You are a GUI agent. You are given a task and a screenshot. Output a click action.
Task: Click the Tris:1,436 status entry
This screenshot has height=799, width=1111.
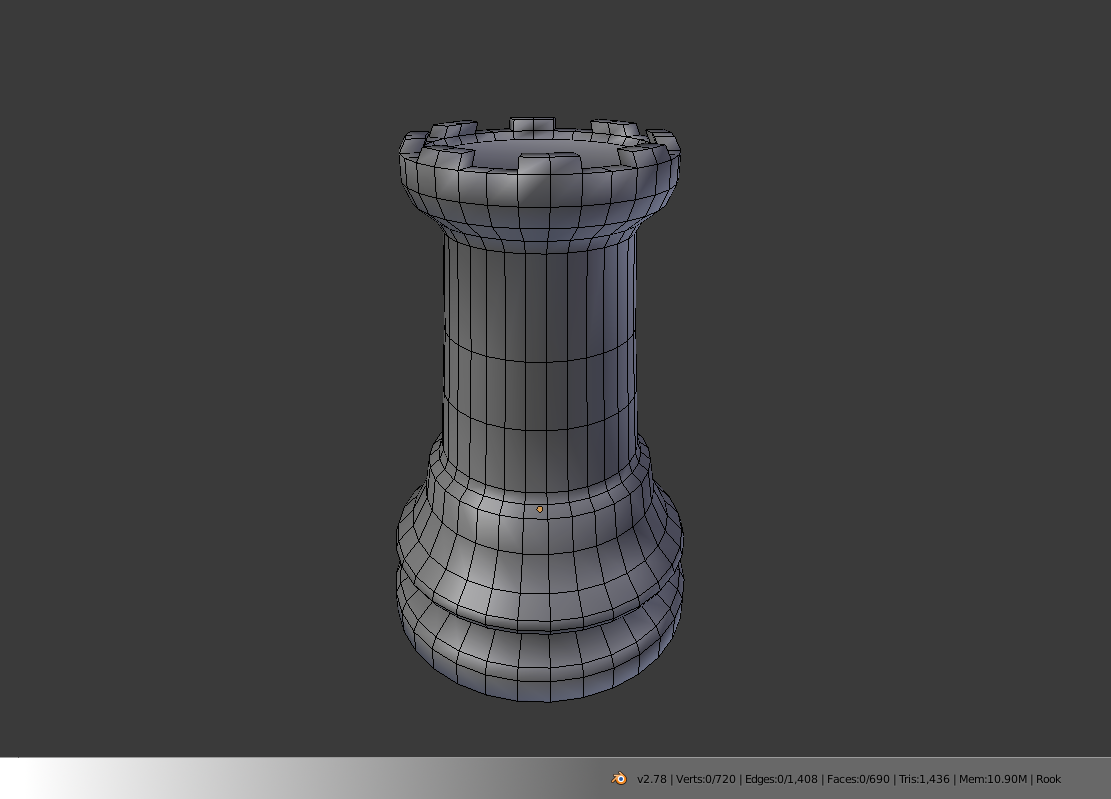pyautogui.click(x=924, y=779)
